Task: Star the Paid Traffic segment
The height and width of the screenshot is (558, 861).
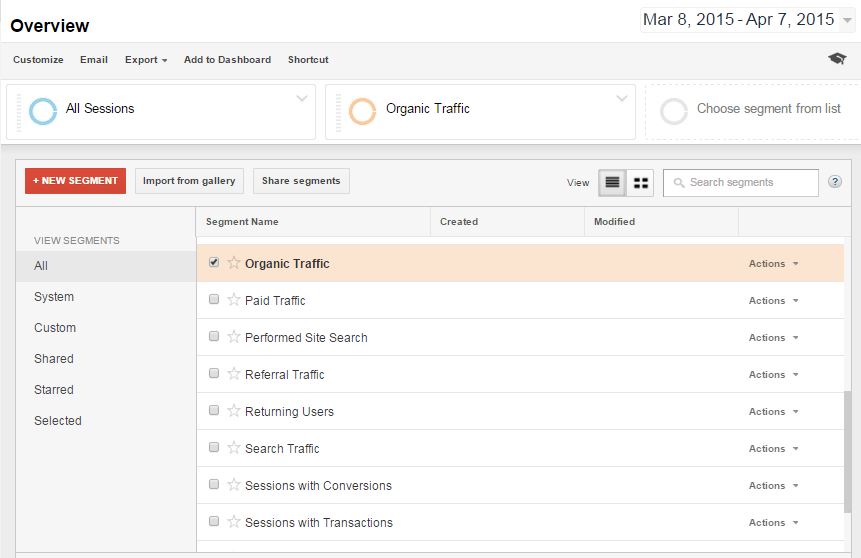Action: (x=234, y=300)
